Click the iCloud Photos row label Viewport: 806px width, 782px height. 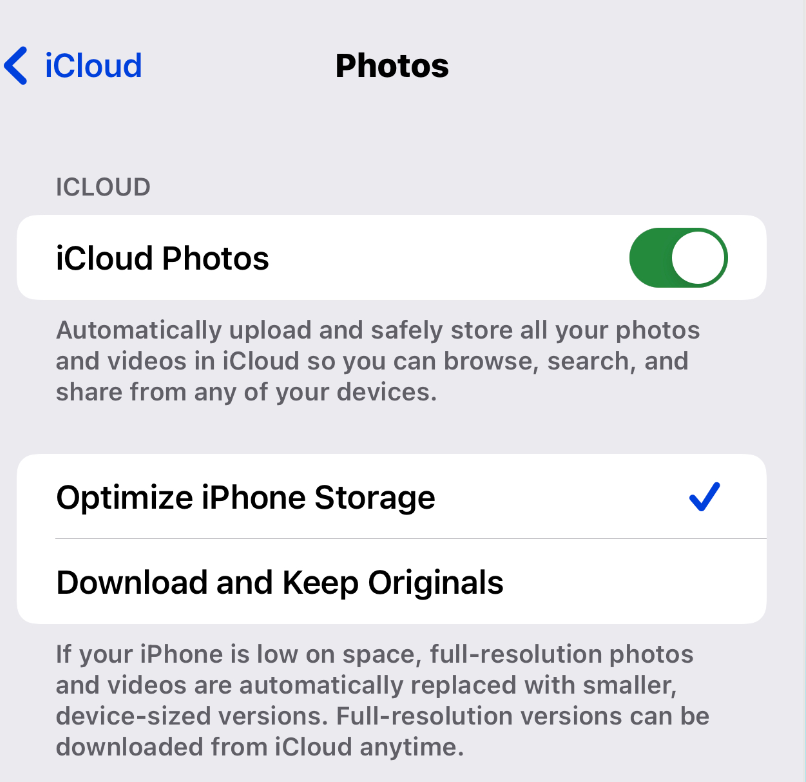click(162, 258)
